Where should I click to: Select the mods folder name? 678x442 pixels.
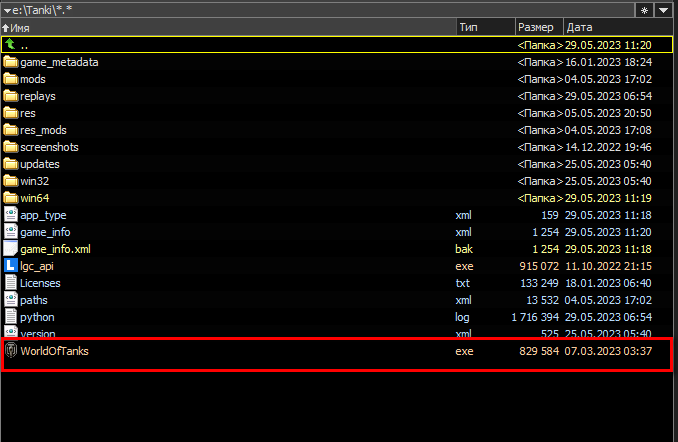pos(33,79)
